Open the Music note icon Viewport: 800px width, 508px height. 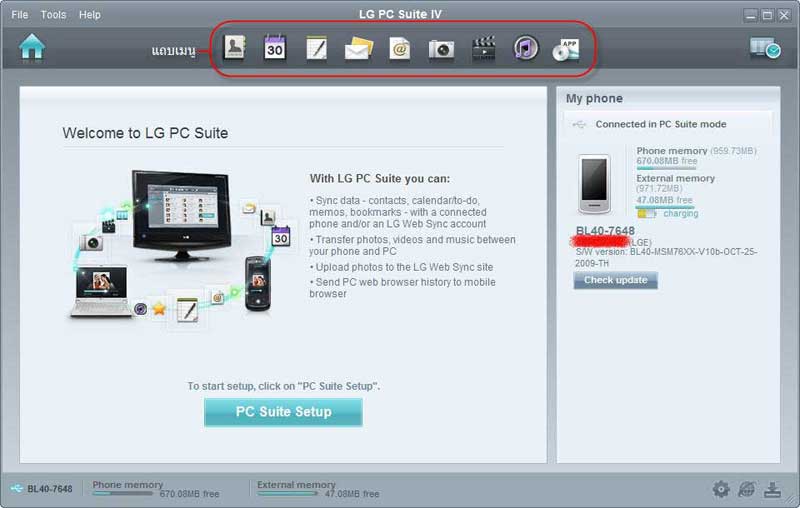525,48
